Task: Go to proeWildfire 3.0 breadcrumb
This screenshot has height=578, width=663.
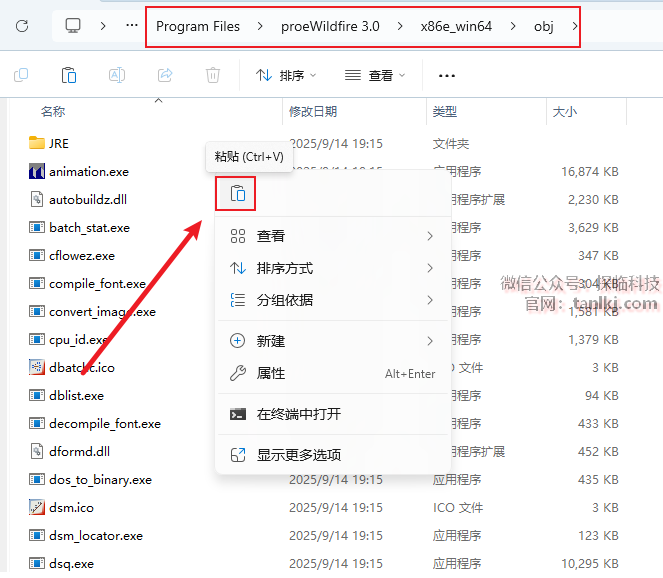Action: (330, 26)
